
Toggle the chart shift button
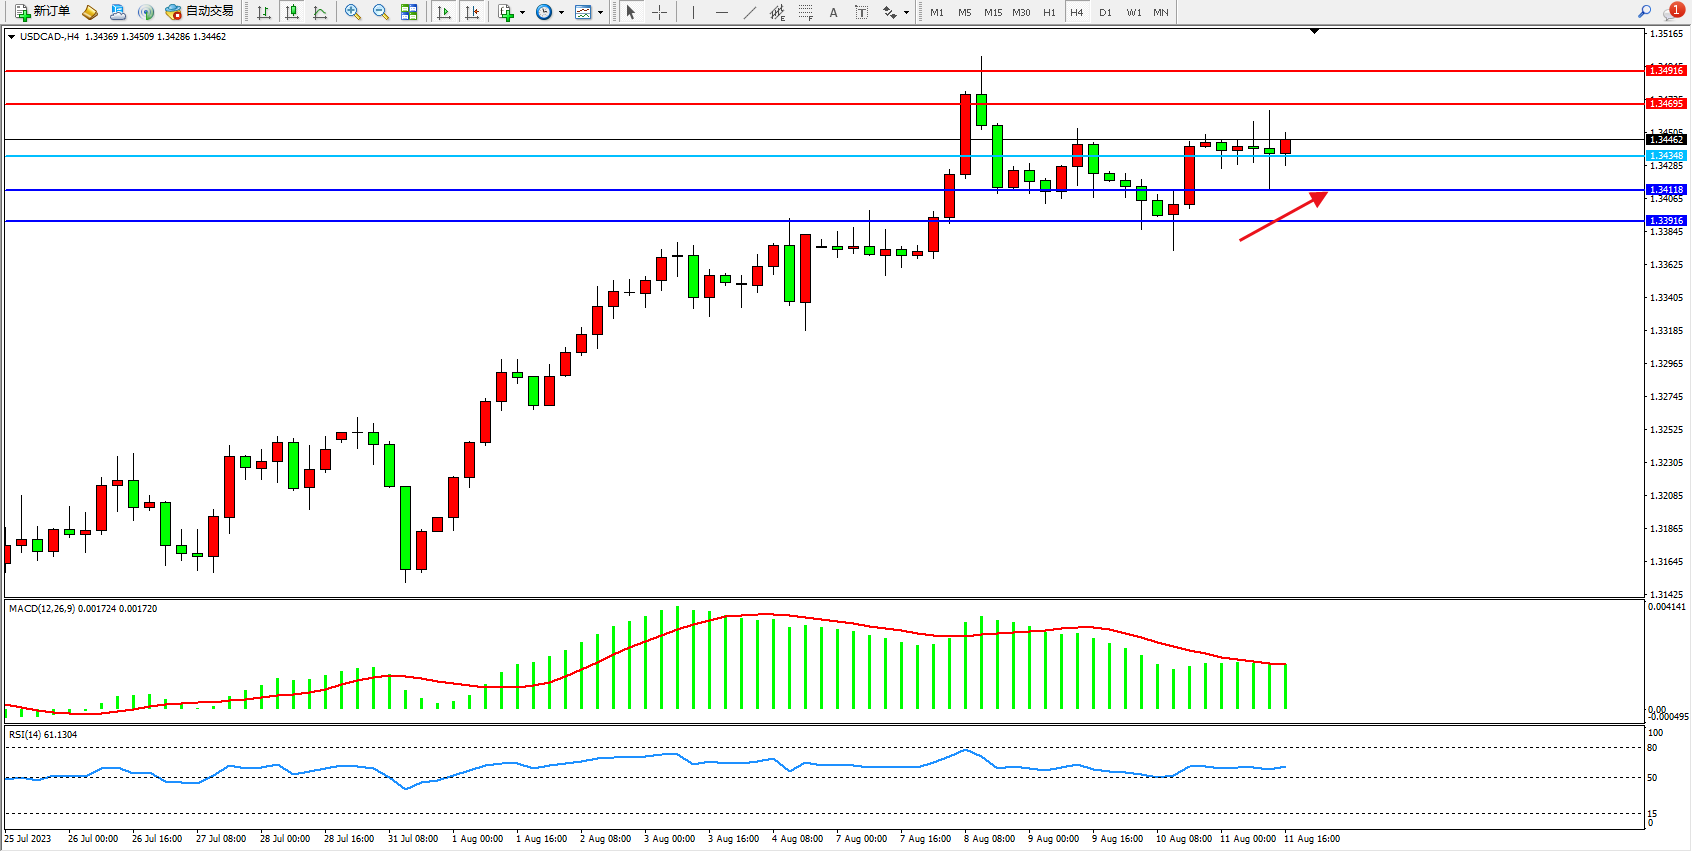[x=472, y=12]
